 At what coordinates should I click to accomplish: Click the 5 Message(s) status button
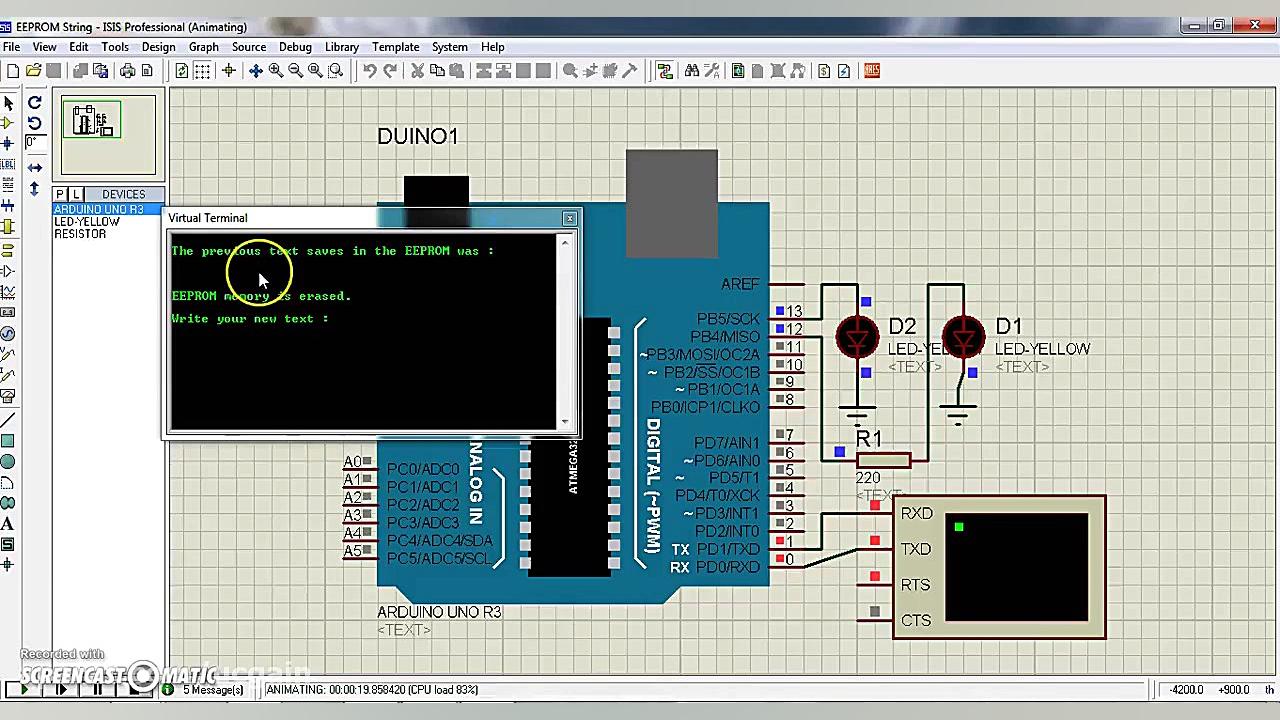(x=210, y=690)
